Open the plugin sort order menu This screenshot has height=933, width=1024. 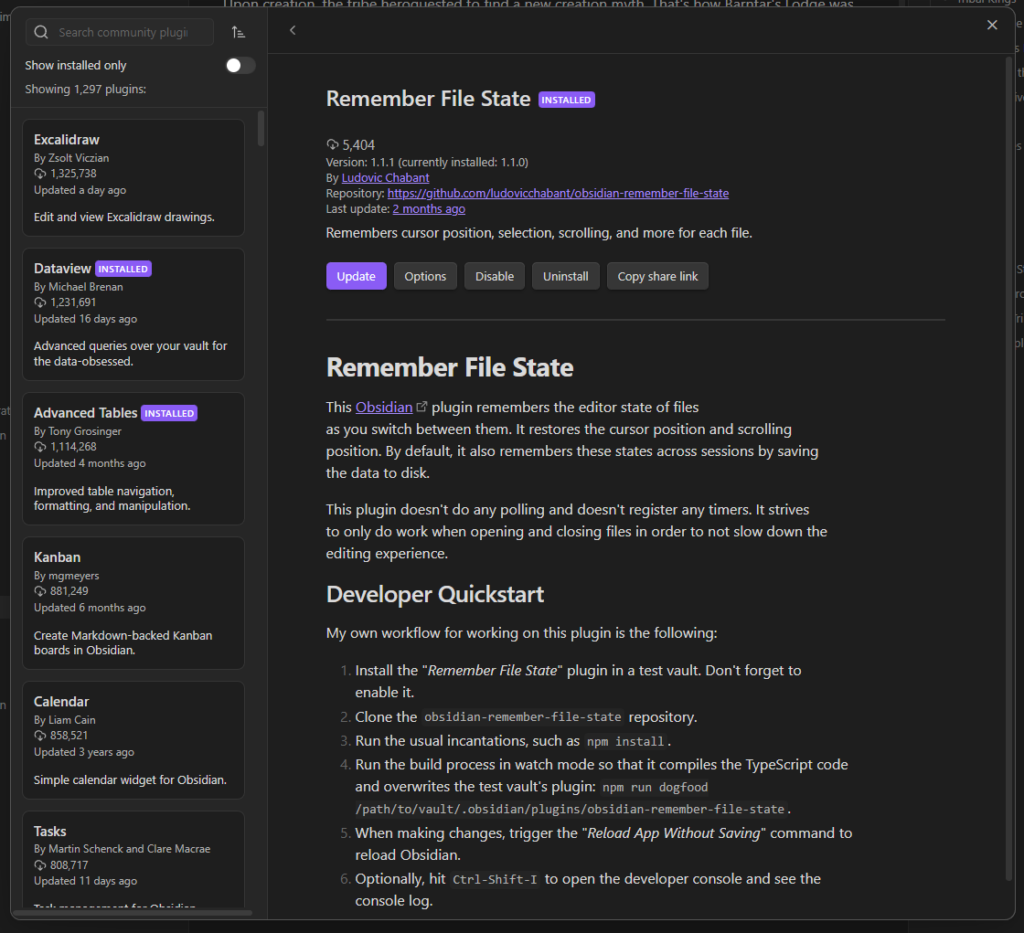(x=238, y=32)
